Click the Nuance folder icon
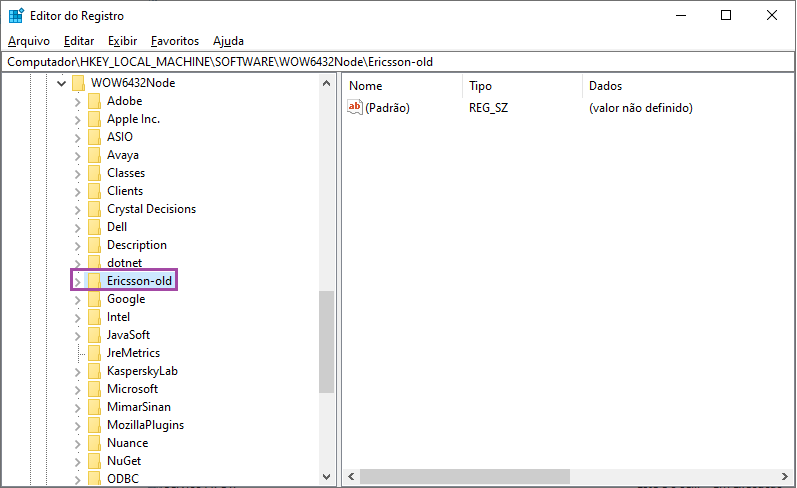 click(94, 443)
